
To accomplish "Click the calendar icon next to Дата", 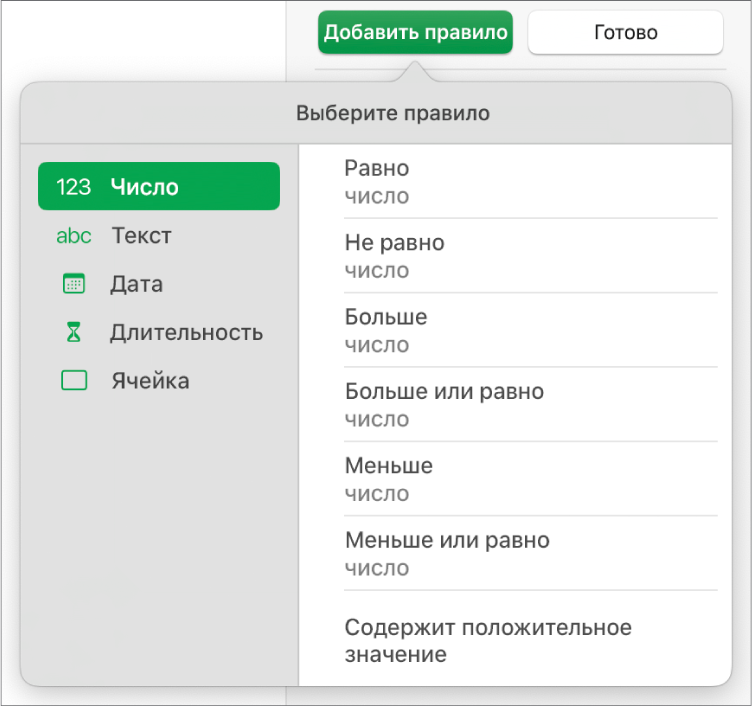I will [x=73, y=283].
